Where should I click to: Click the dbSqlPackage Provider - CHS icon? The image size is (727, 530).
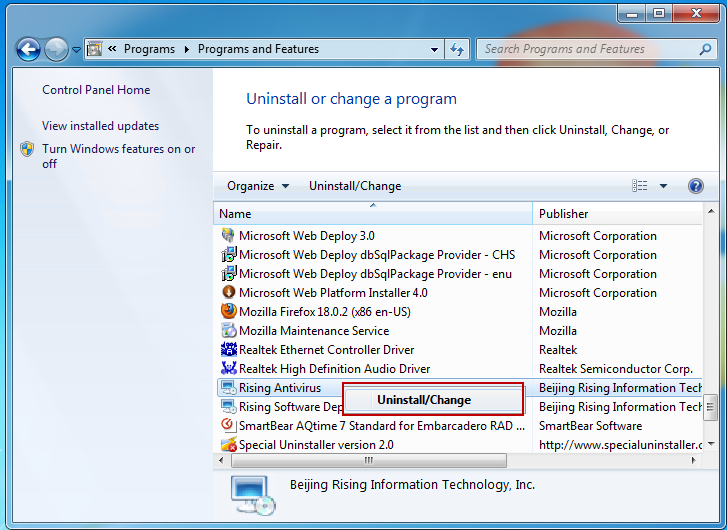(x=228, y=255)
